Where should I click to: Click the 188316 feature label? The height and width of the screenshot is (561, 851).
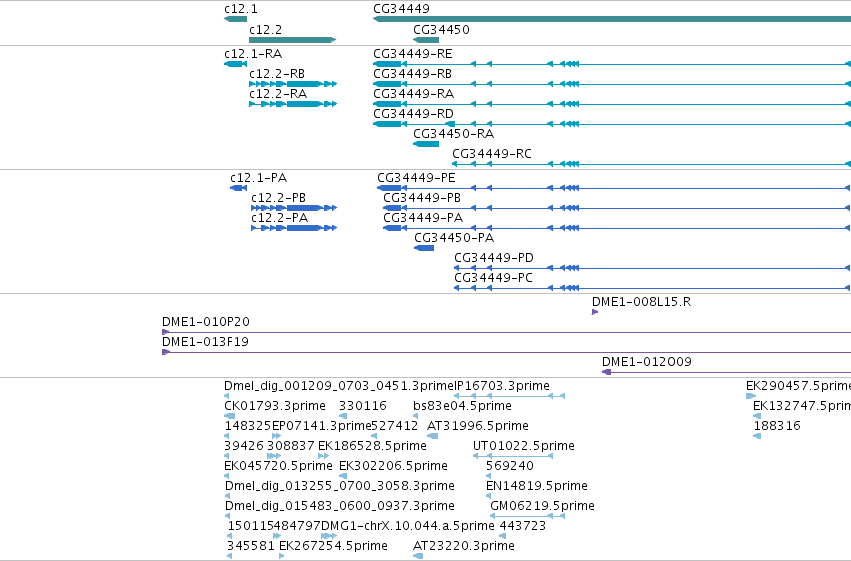pos(777,426)
